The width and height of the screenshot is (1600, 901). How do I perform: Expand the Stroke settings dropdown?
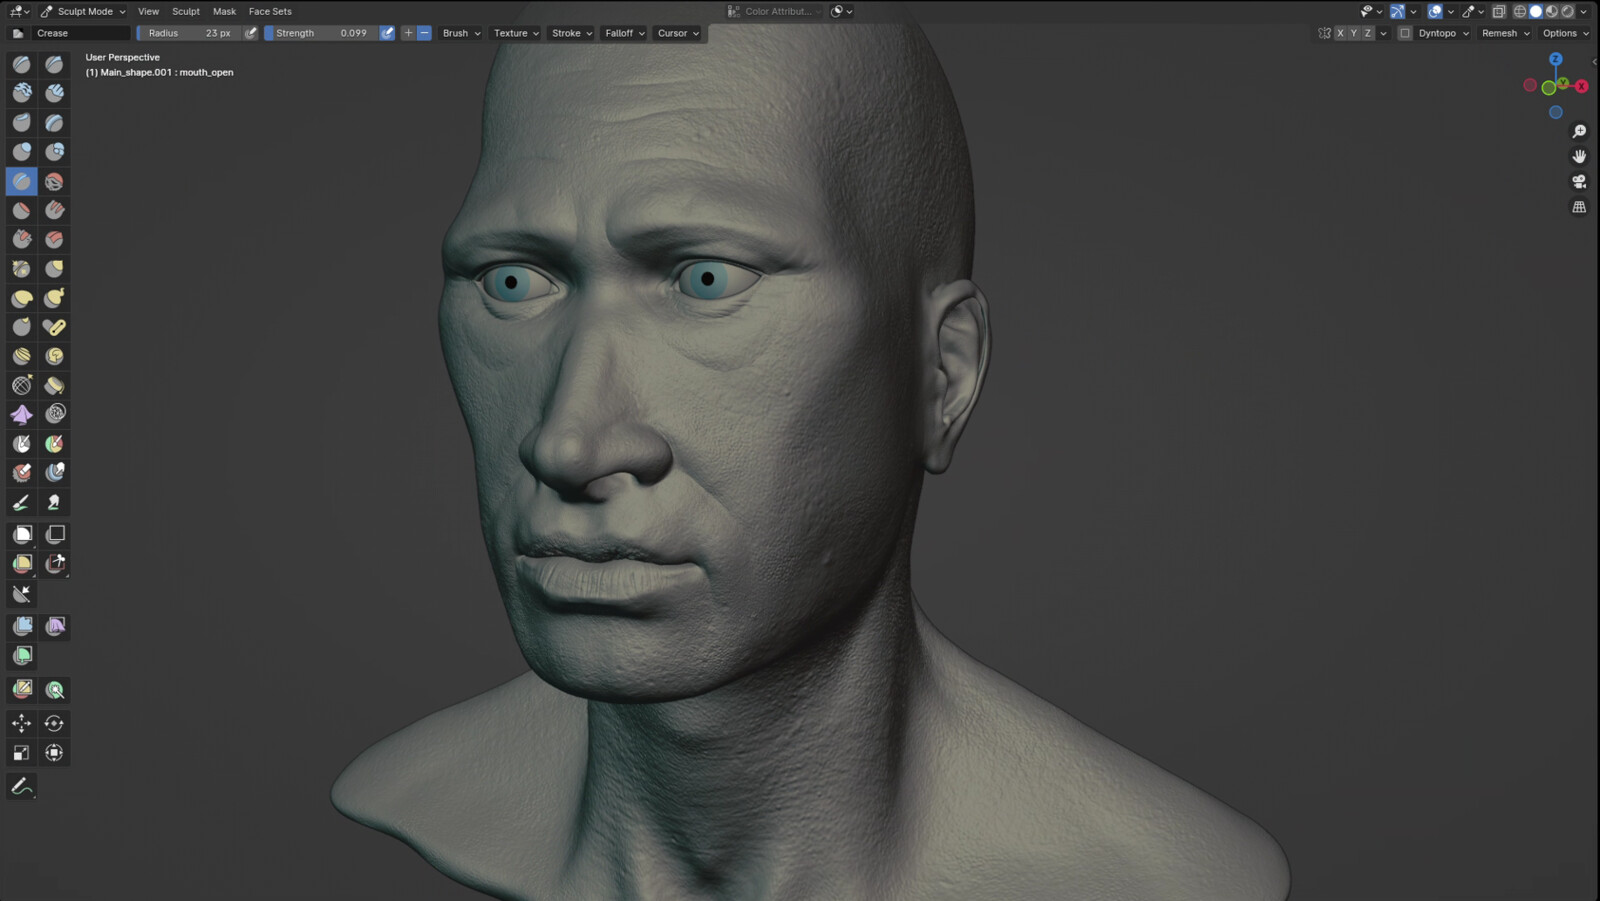pyautogui.click(x=572, y=33)
